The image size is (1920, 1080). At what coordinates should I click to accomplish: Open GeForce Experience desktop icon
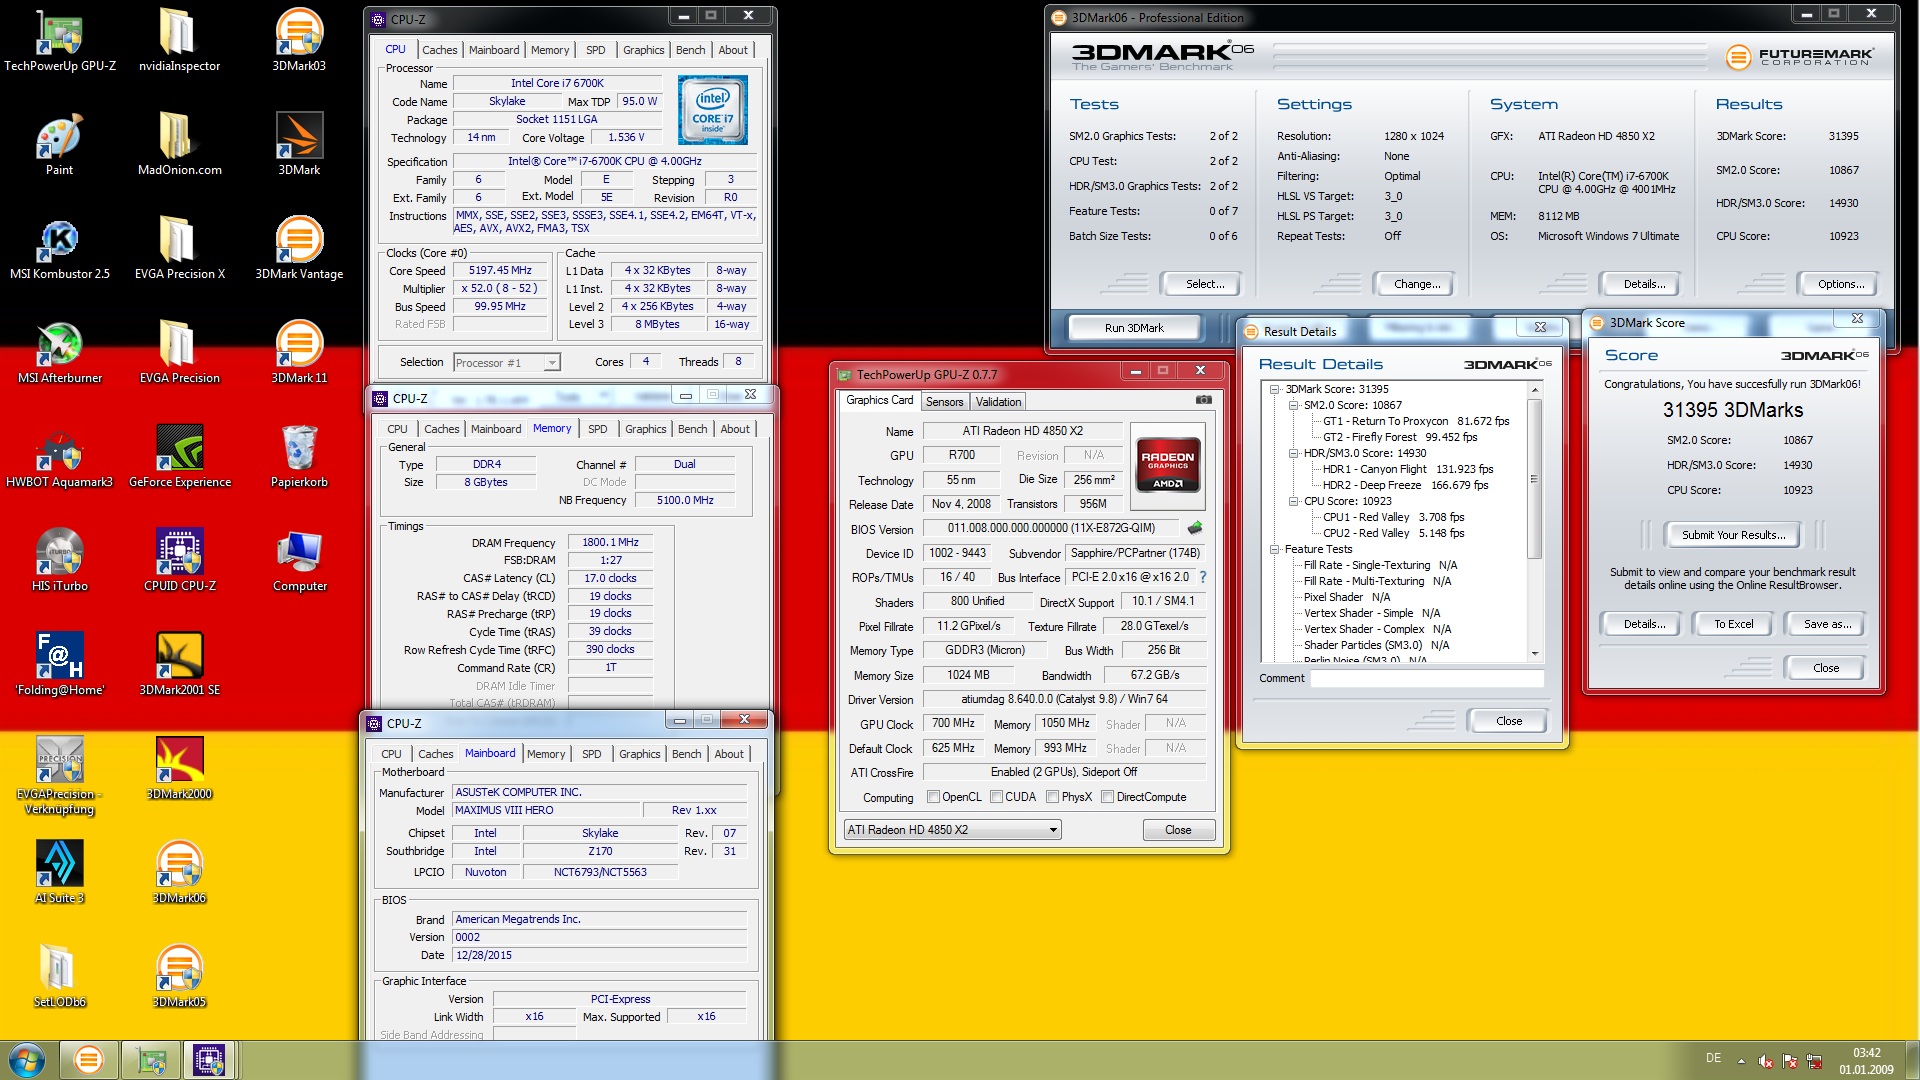[179, 457]
